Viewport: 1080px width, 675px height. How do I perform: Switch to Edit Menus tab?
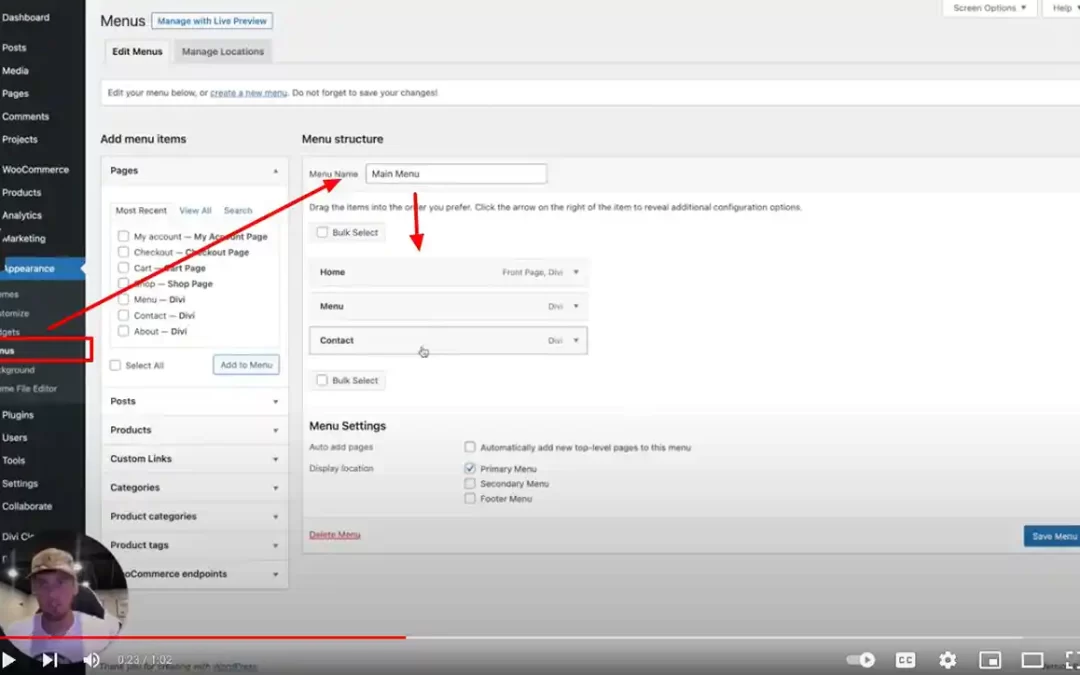[x=137, y=52]
